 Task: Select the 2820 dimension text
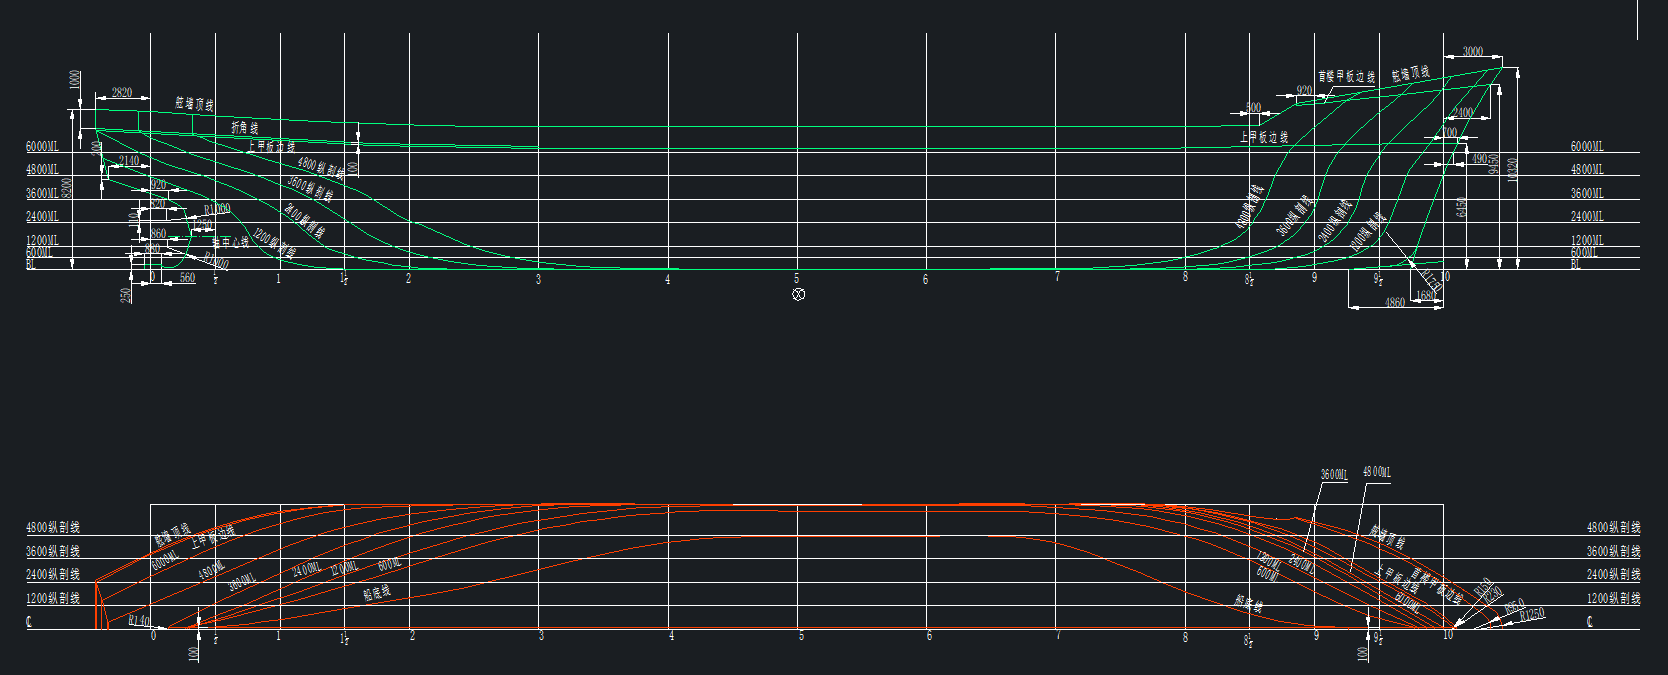pyautogui.click(x=122, y=92)
